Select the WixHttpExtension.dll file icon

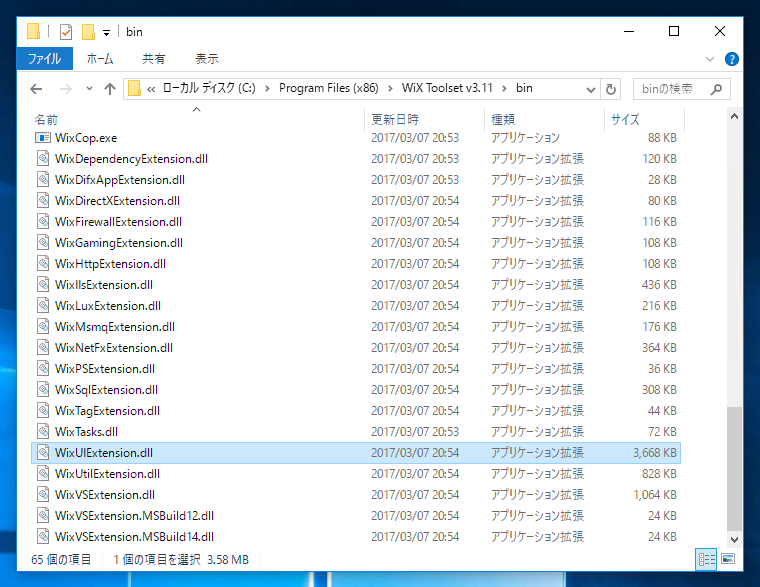pos(43,264)
